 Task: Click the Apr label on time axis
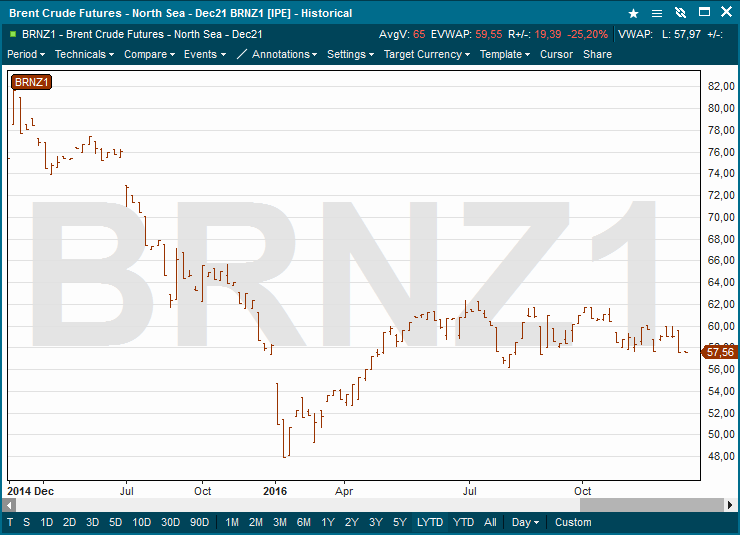(x=344, y=491)
